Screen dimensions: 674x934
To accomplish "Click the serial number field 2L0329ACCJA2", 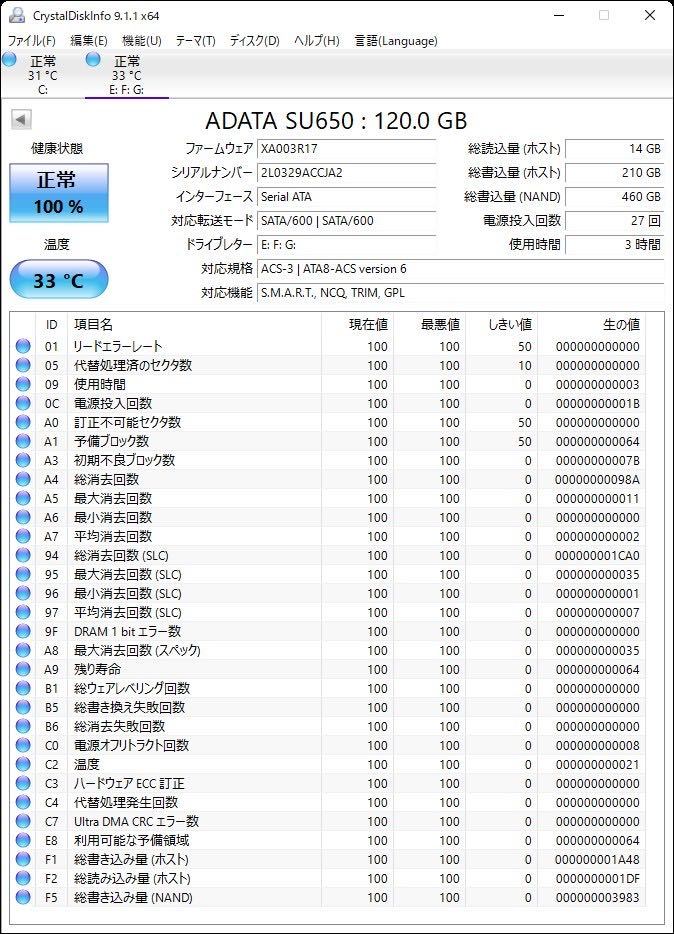I will (347, 173).
